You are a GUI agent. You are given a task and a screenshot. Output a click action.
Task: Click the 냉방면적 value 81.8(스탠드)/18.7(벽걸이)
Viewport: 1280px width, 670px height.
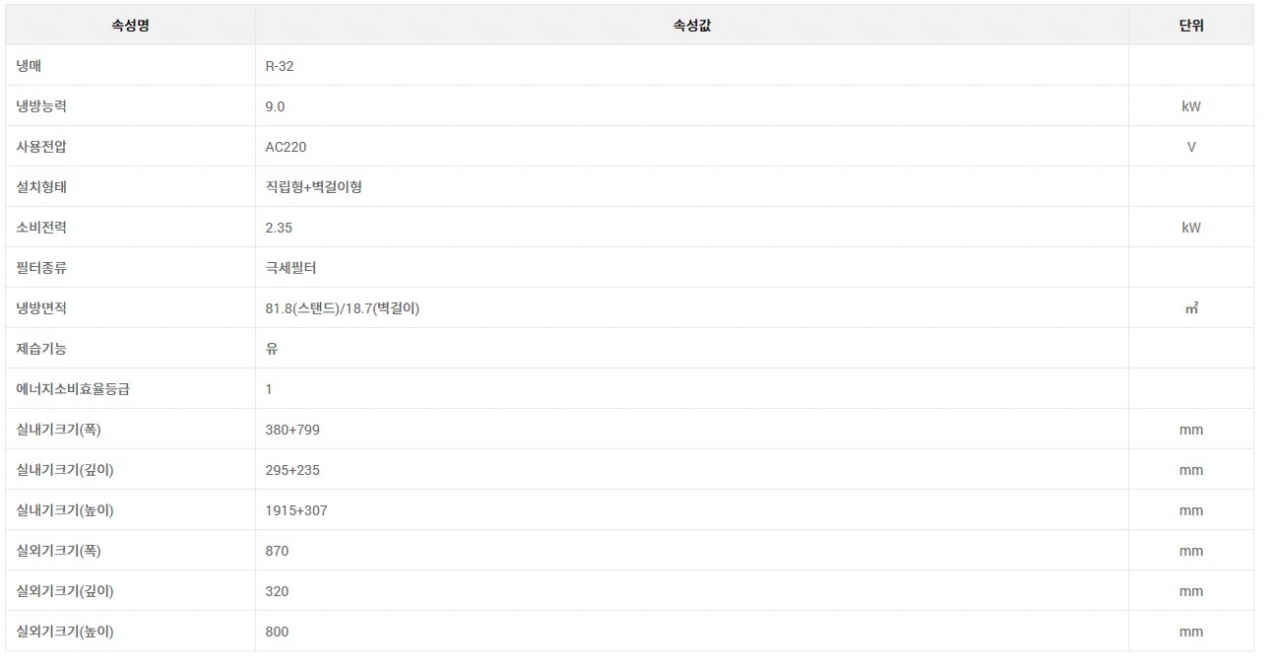(342, 309)
